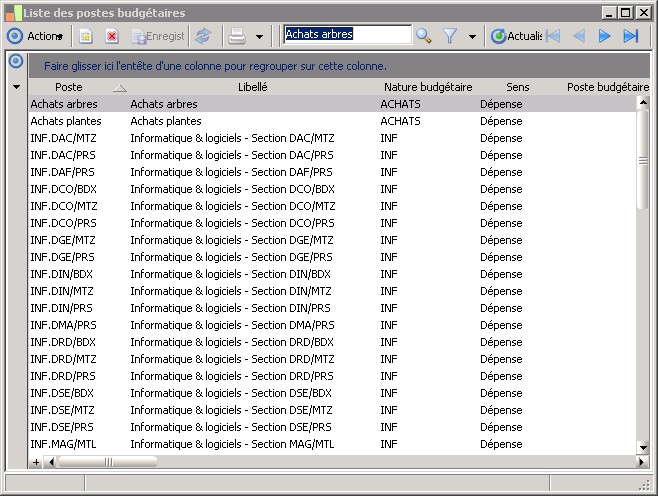Open the print options dropdown arrow

click(259, 37)
